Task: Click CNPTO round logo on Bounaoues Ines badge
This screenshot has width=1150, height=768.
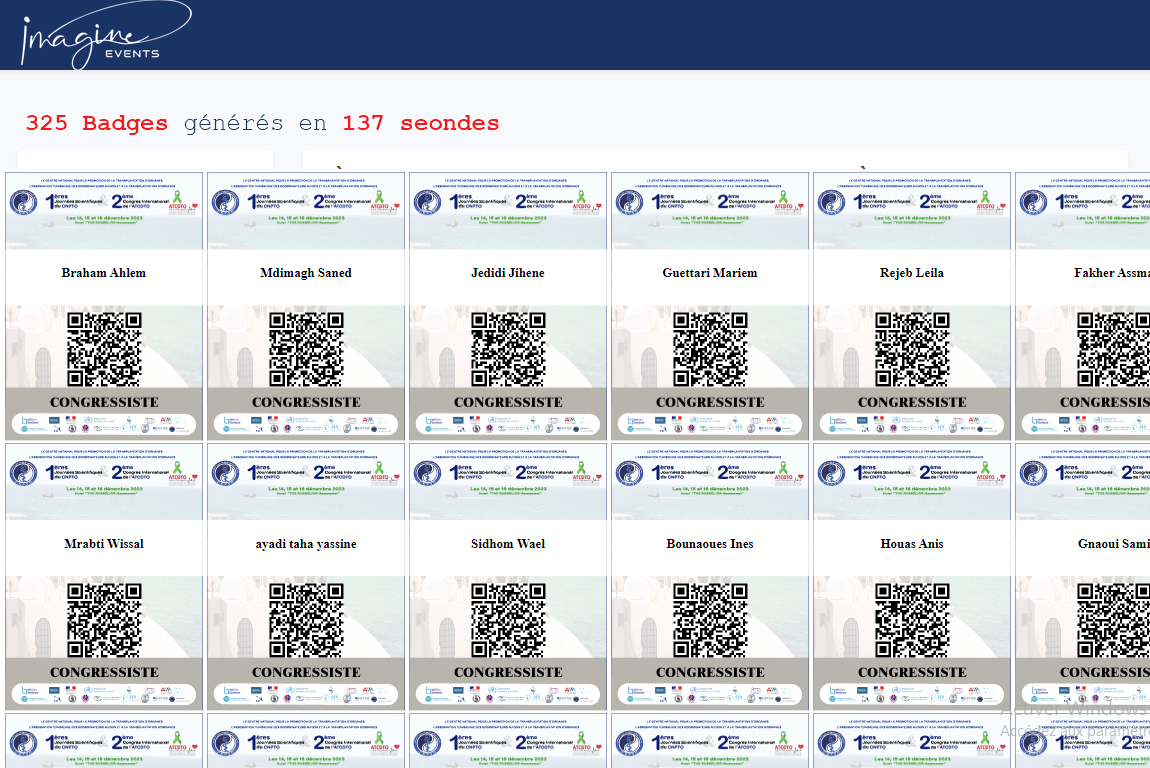Action: coord(629,472)
